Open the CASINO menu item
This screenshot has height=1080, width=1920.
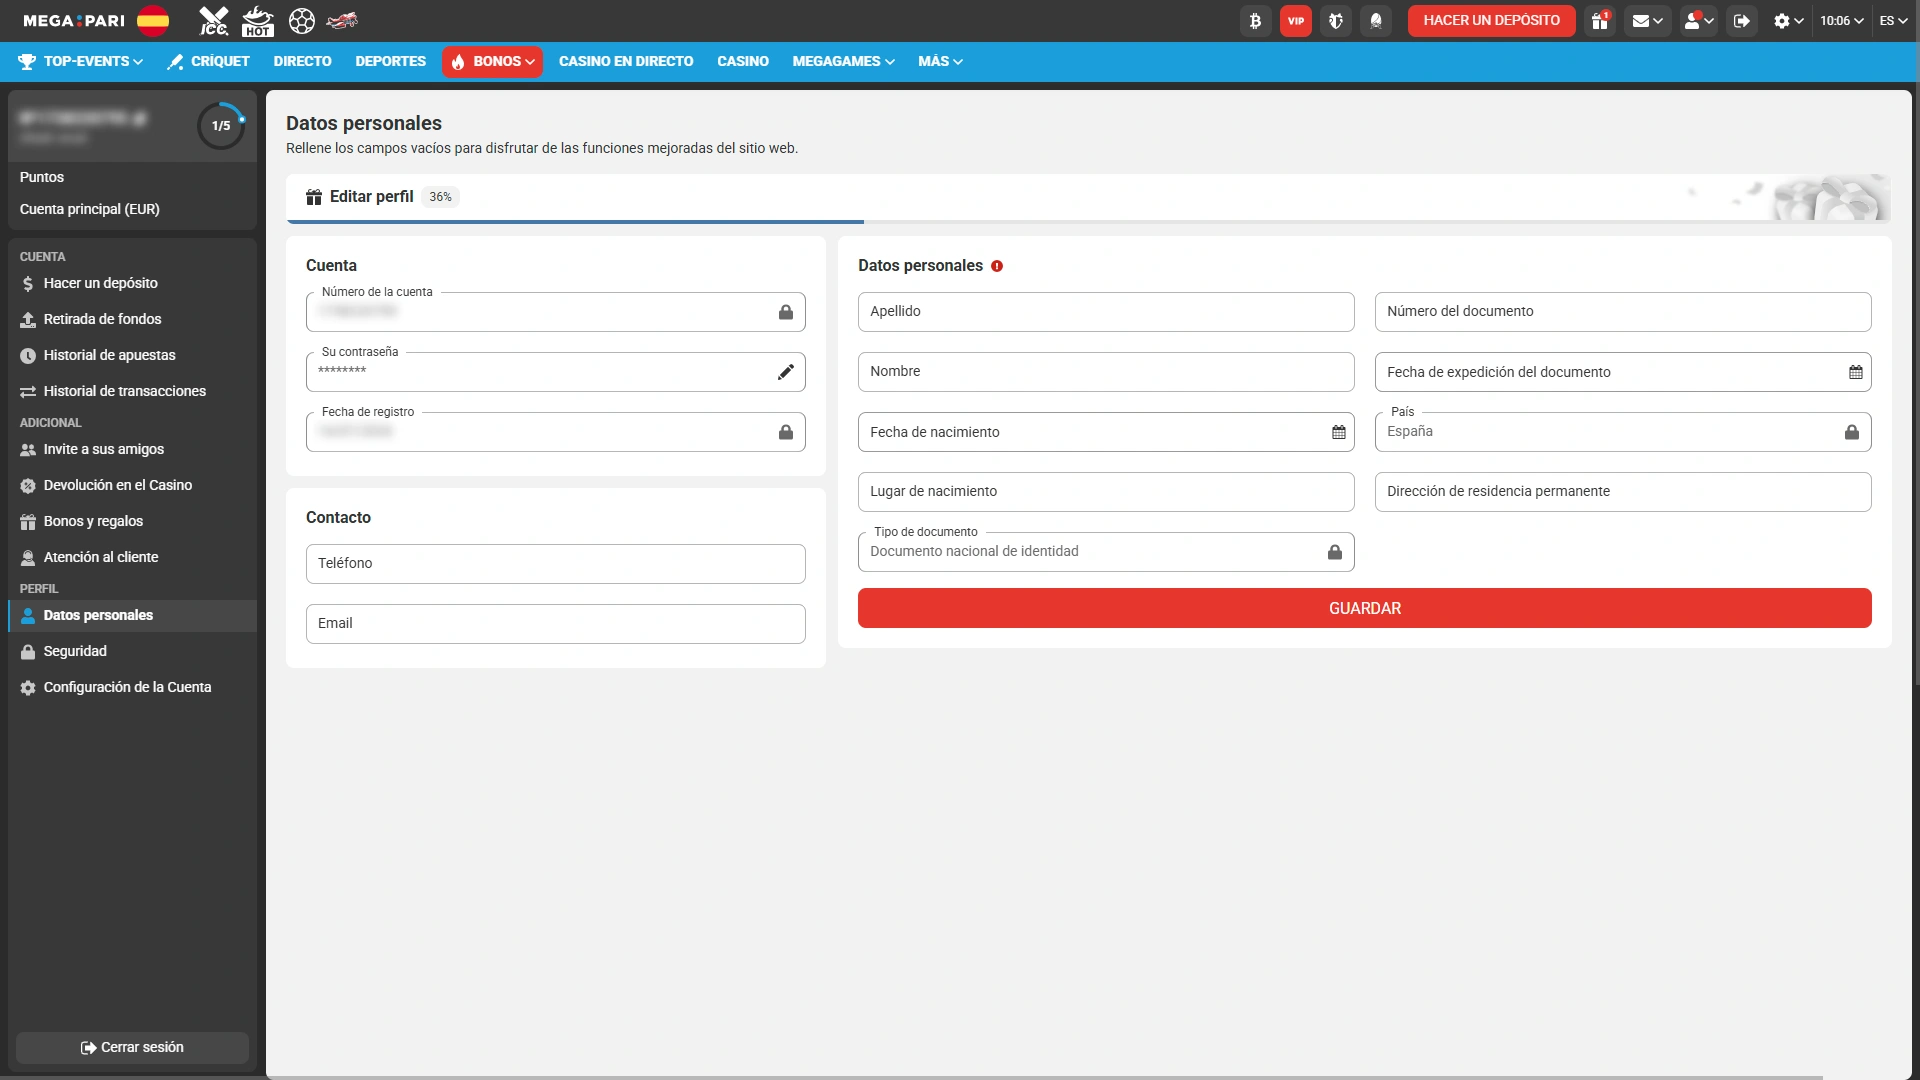click(743, 61)
